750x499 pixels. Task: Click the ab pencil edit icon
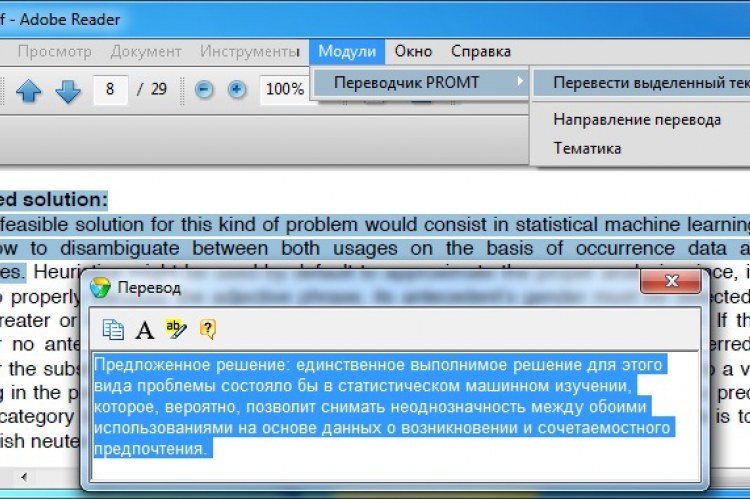coord(176,329)
